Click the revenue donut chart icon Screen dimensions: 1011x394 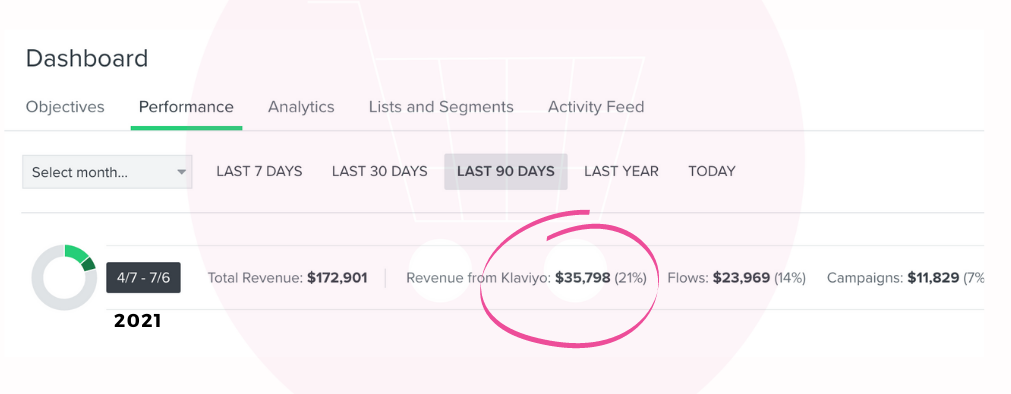click(x=64, y=277)
